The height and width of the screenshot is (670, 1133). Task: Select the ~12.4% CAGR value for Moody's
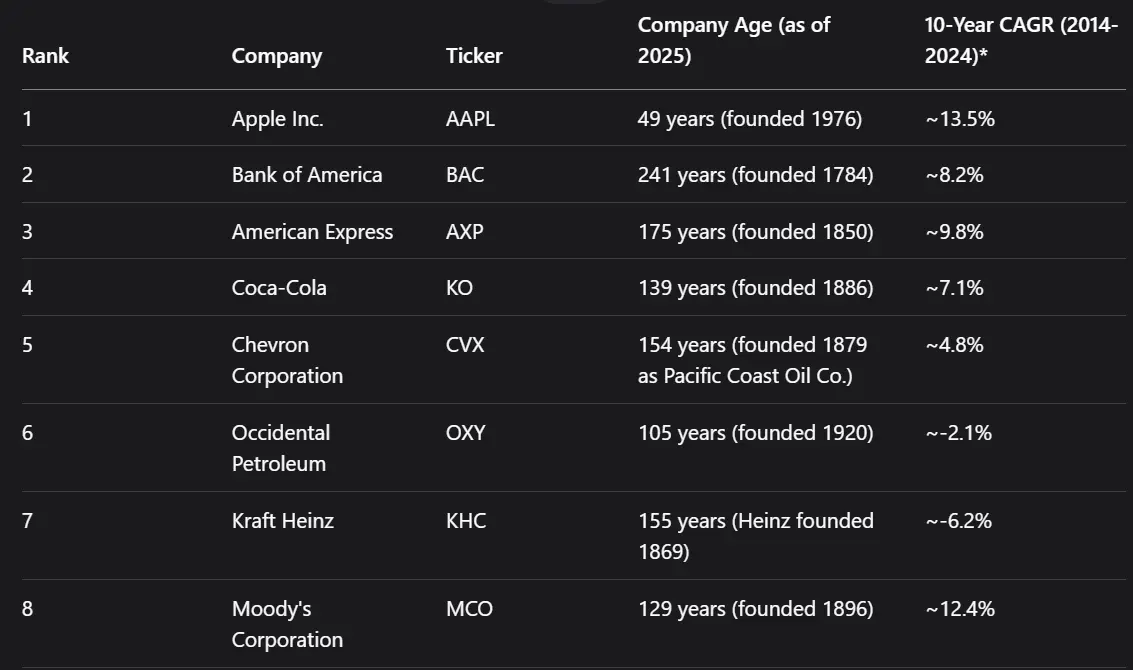pyautogui.click(x=960, y=609)
